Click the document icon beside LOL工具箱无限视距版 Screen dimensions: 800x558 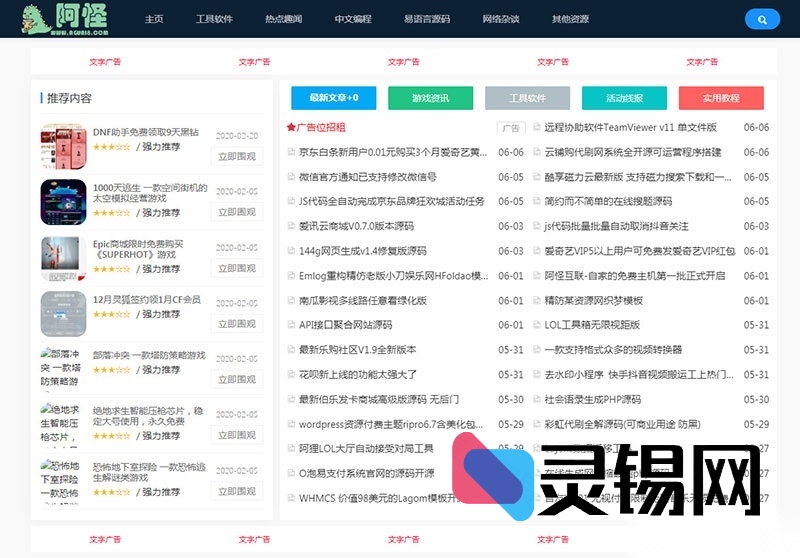pyautogui.click(x=536, y=325)
